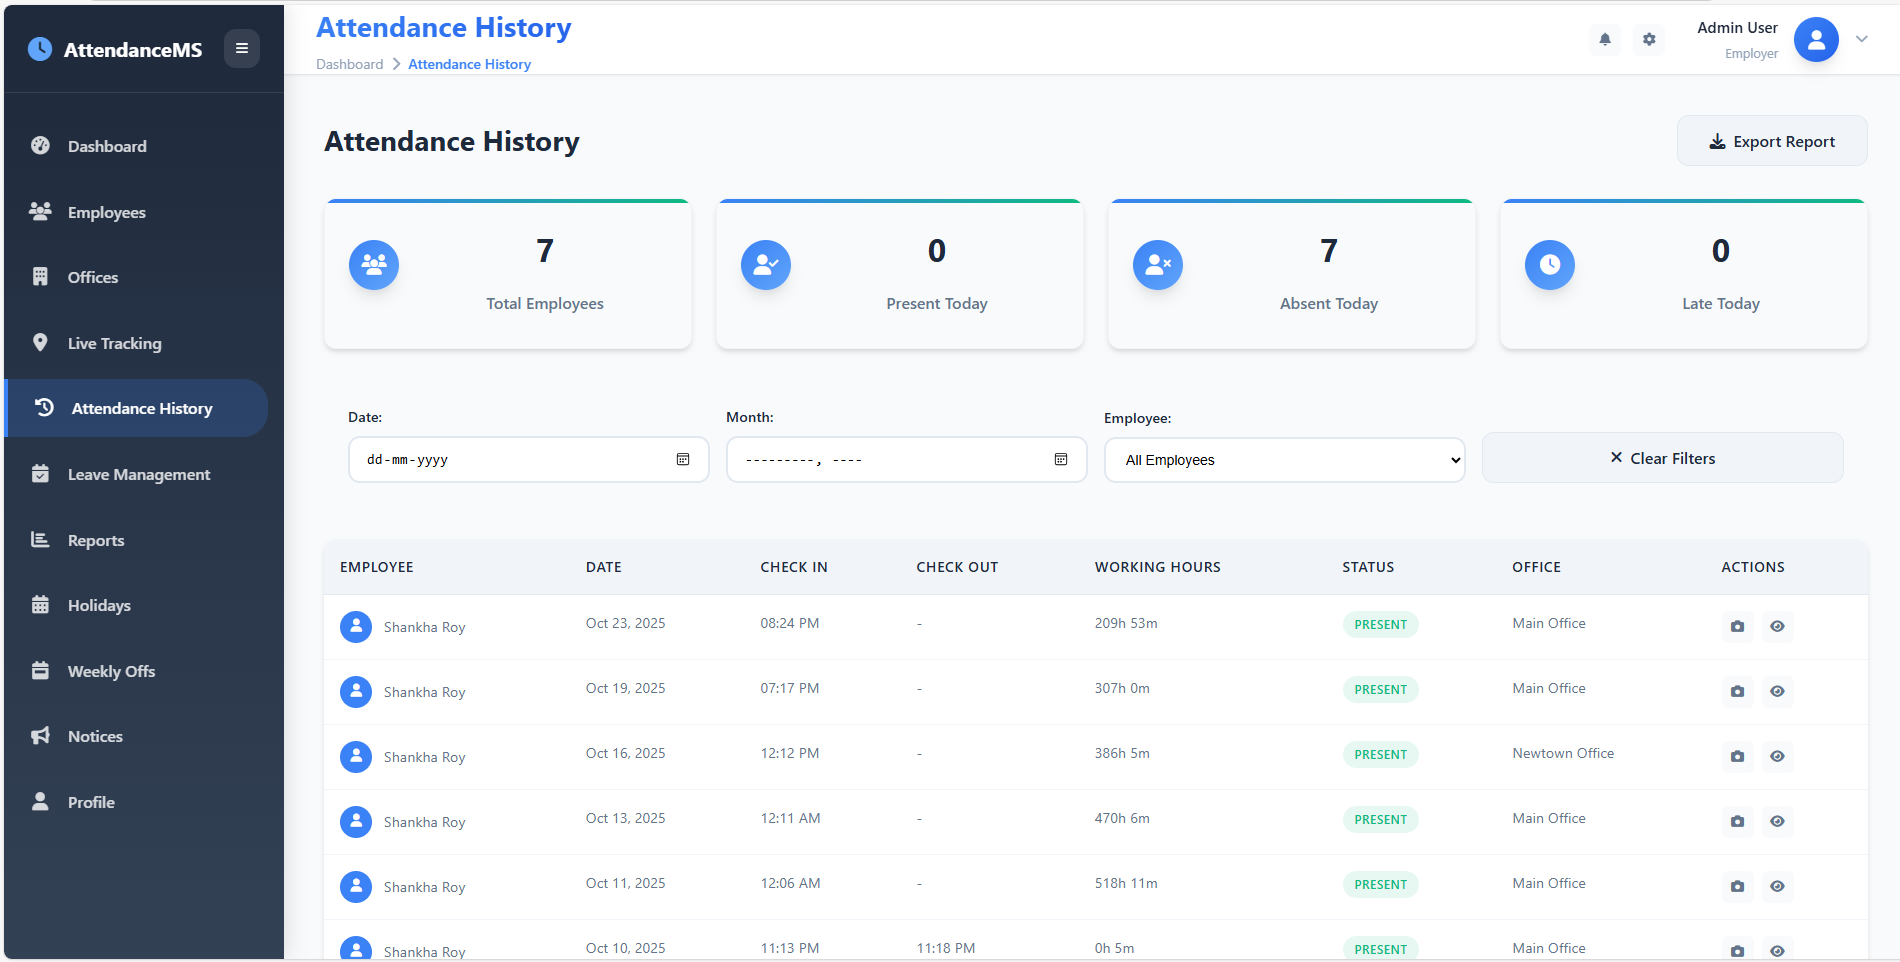This screenshot has height=962, width=1900.
Task: Open the settings gear icon
Action: (x=1649, y=40)
